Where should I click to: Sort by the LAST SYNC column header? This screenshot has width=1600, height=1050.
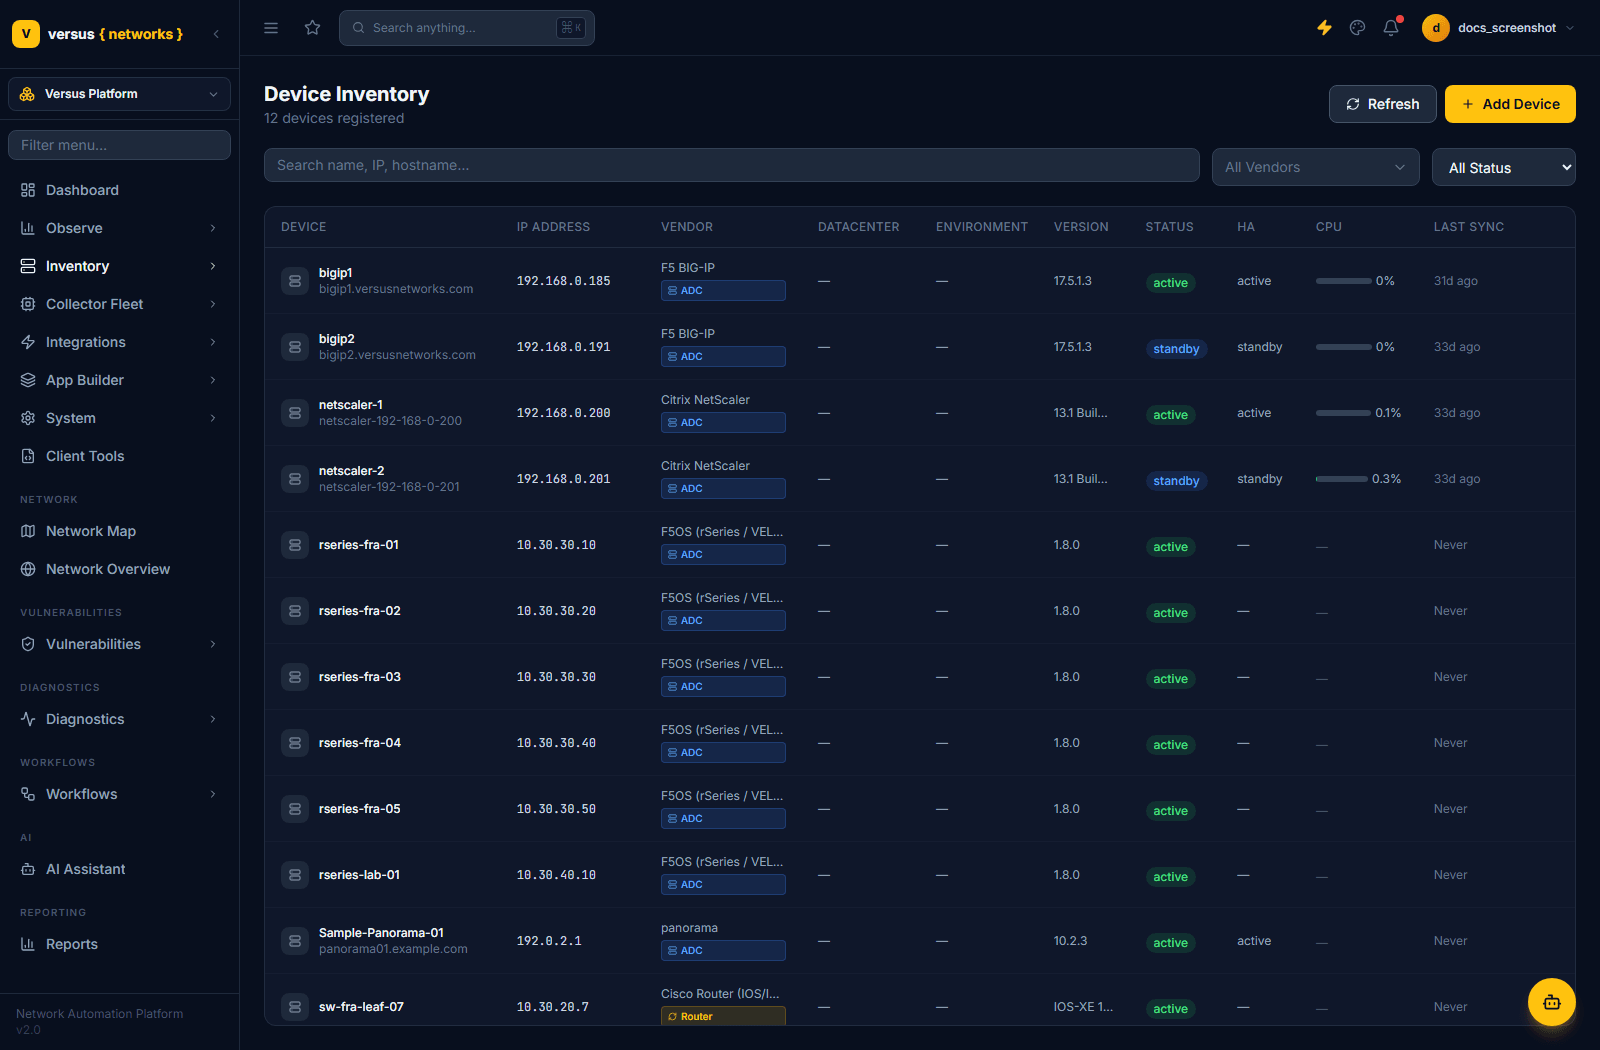point(1468,227)
